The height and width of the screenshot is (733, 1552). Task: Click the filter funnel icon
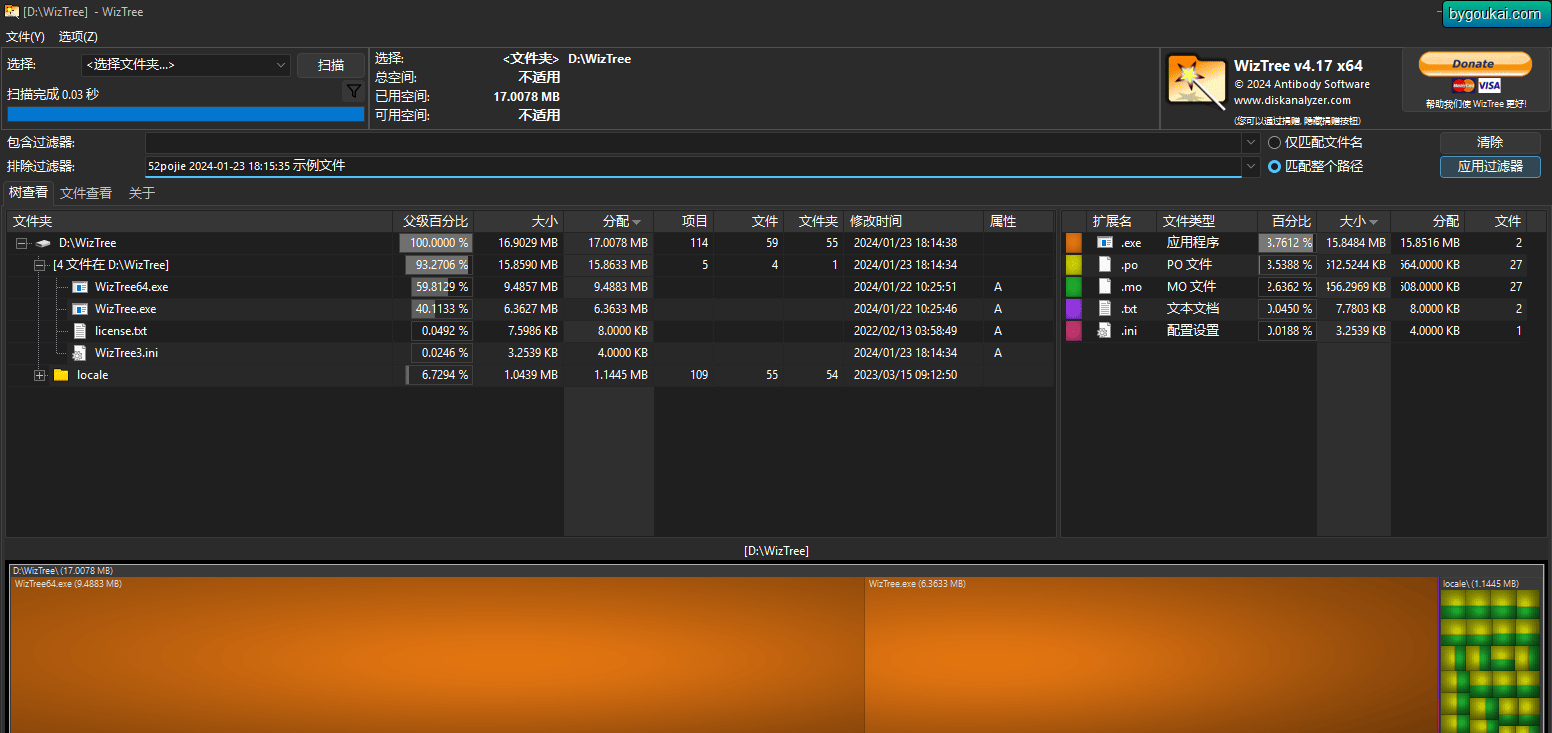click(353, 91)
